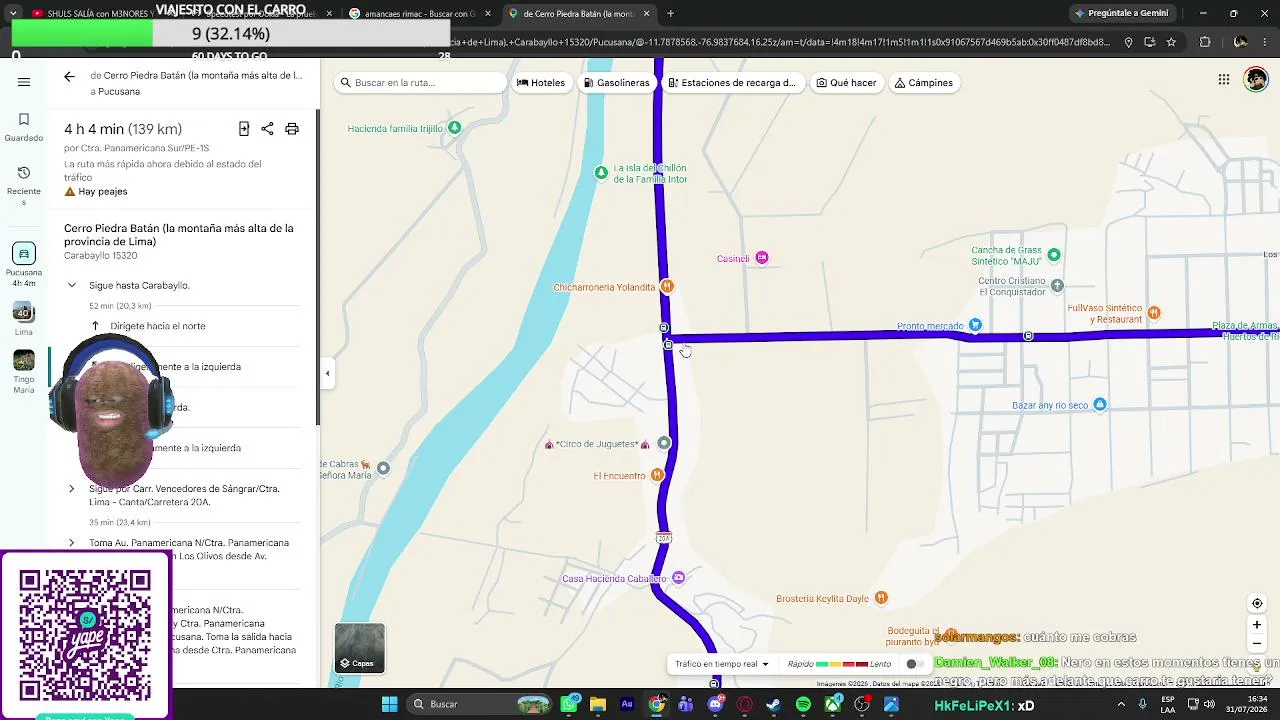Open the Google apps grid
The image size is (1280, 720).
1224,80
